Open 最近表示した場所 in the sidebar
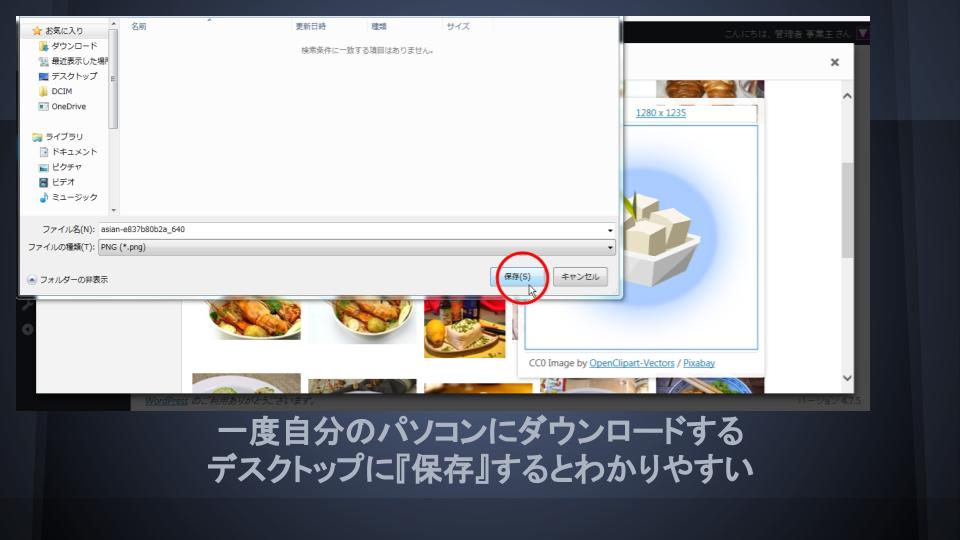Viewport: 960px width, 540px height. (x=74, y=61)
